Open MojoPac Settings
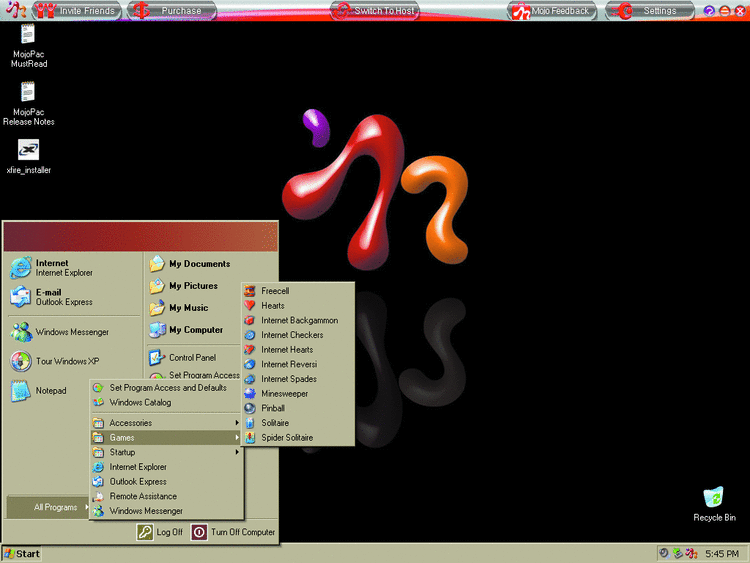The image size is (750, 563). click(650, 11)
